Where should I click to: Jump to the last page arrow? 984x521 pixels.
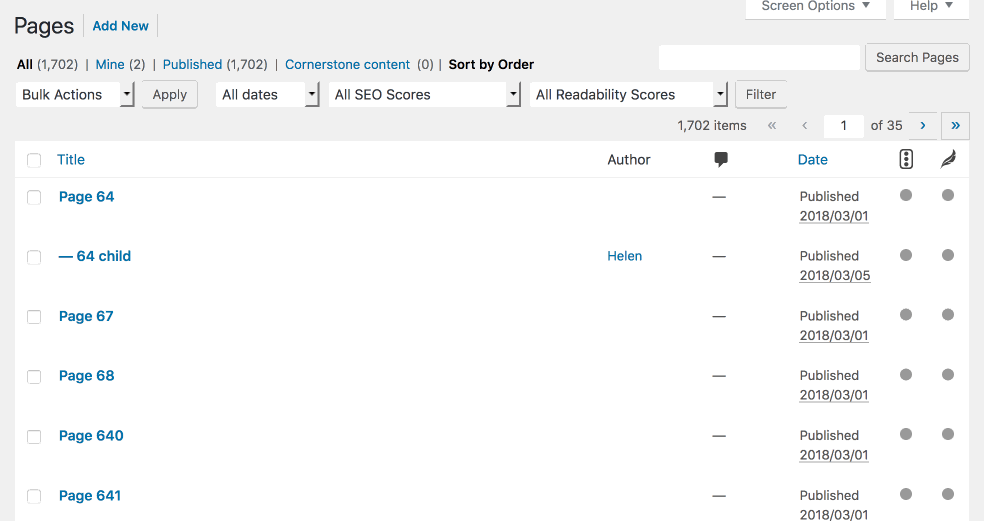955,126
